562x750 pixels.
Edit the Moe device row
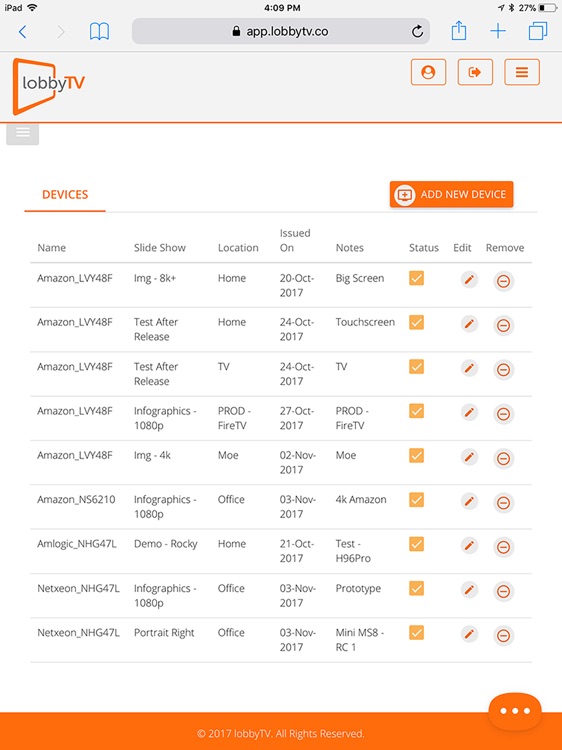pyautogui.click(x=469, y=457)
